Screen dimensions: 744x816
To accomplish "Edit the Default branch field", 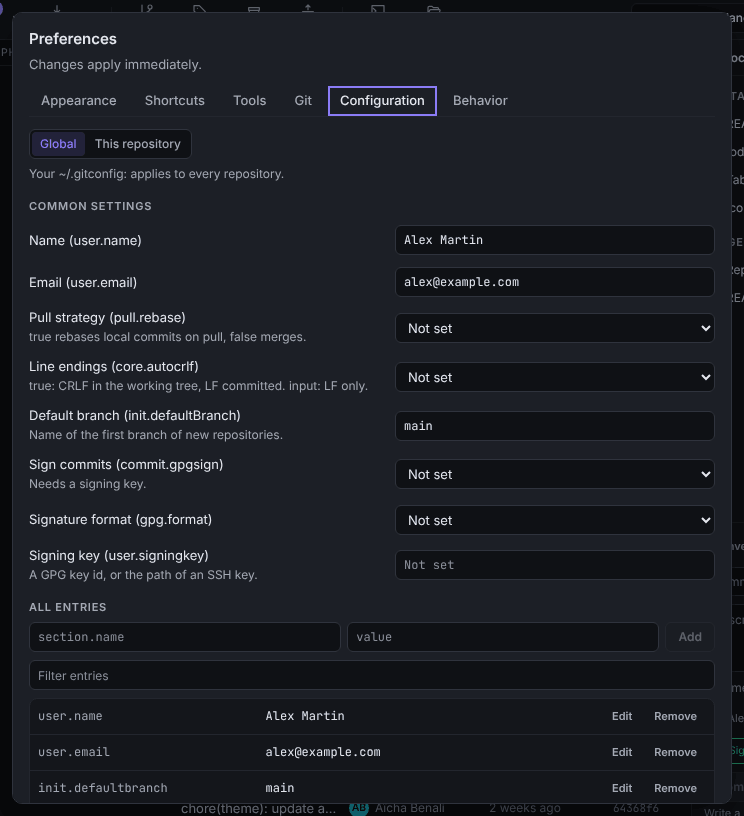I will pos(555,426).
